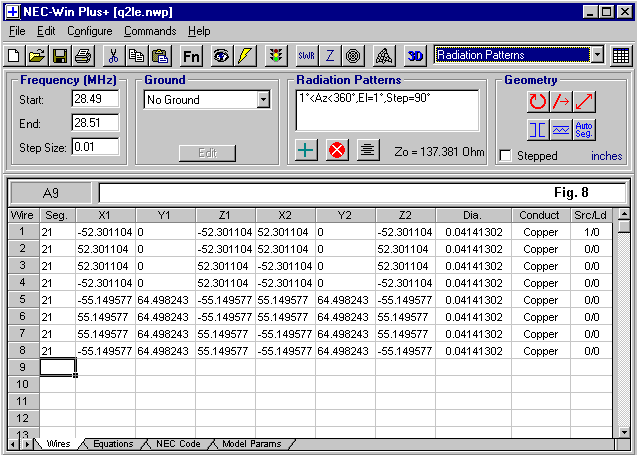The width and height of the screenshot is (637, 455).
Task: Click the Auto Seg. geometry button
Action: [x=585, y=129]
